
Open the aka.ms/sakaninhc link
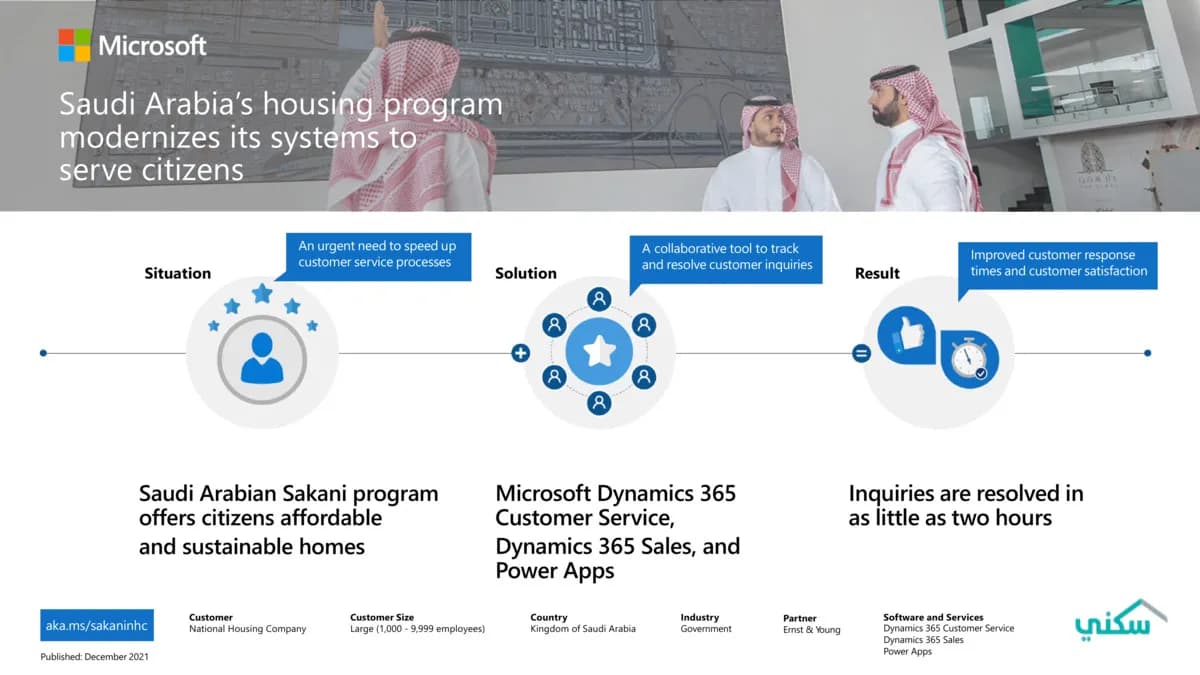point(97,626)
